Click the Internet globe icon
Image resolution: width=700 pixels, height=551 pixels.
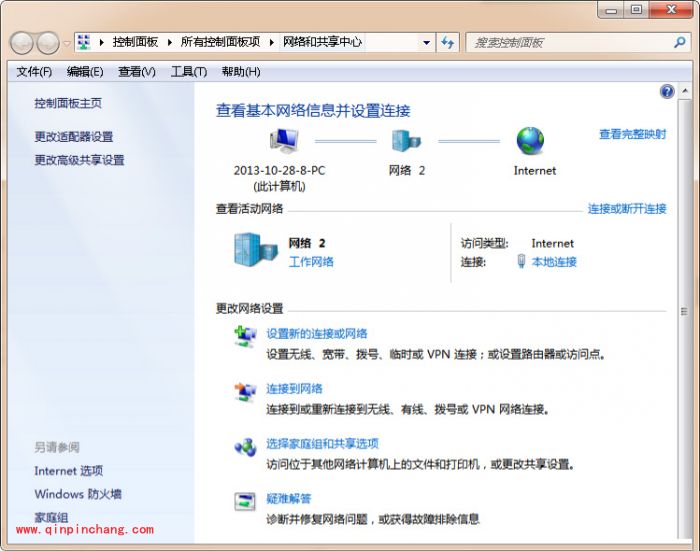pos(530,141)
